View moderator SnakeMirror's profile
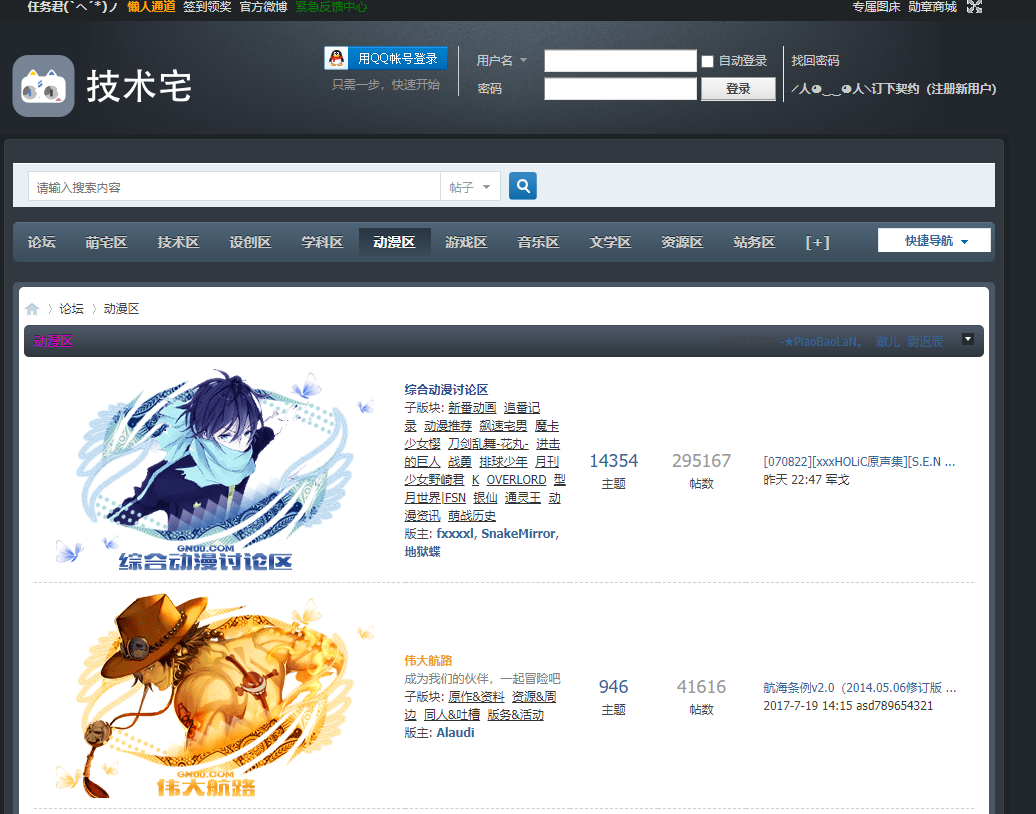 tap(519, 533)
